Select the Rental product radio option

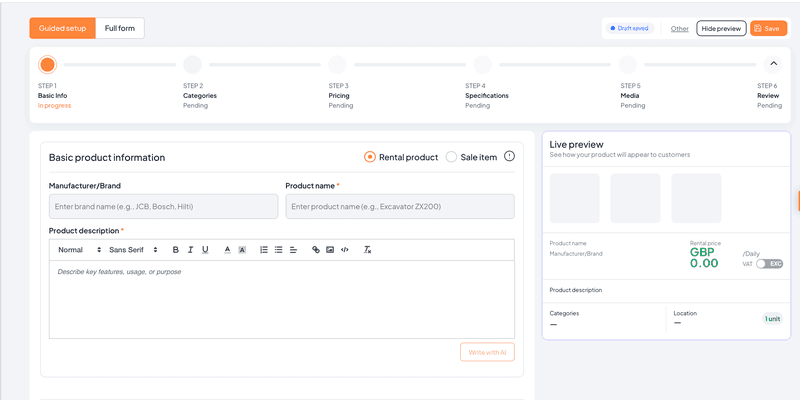coord(370,157)
